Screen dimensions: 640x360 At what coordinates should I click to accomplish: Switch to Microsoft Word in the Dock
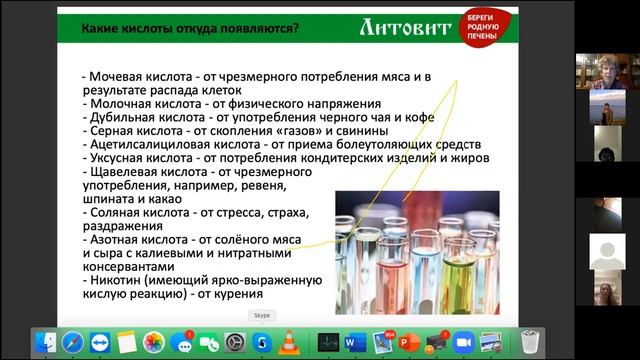point(355,342)
